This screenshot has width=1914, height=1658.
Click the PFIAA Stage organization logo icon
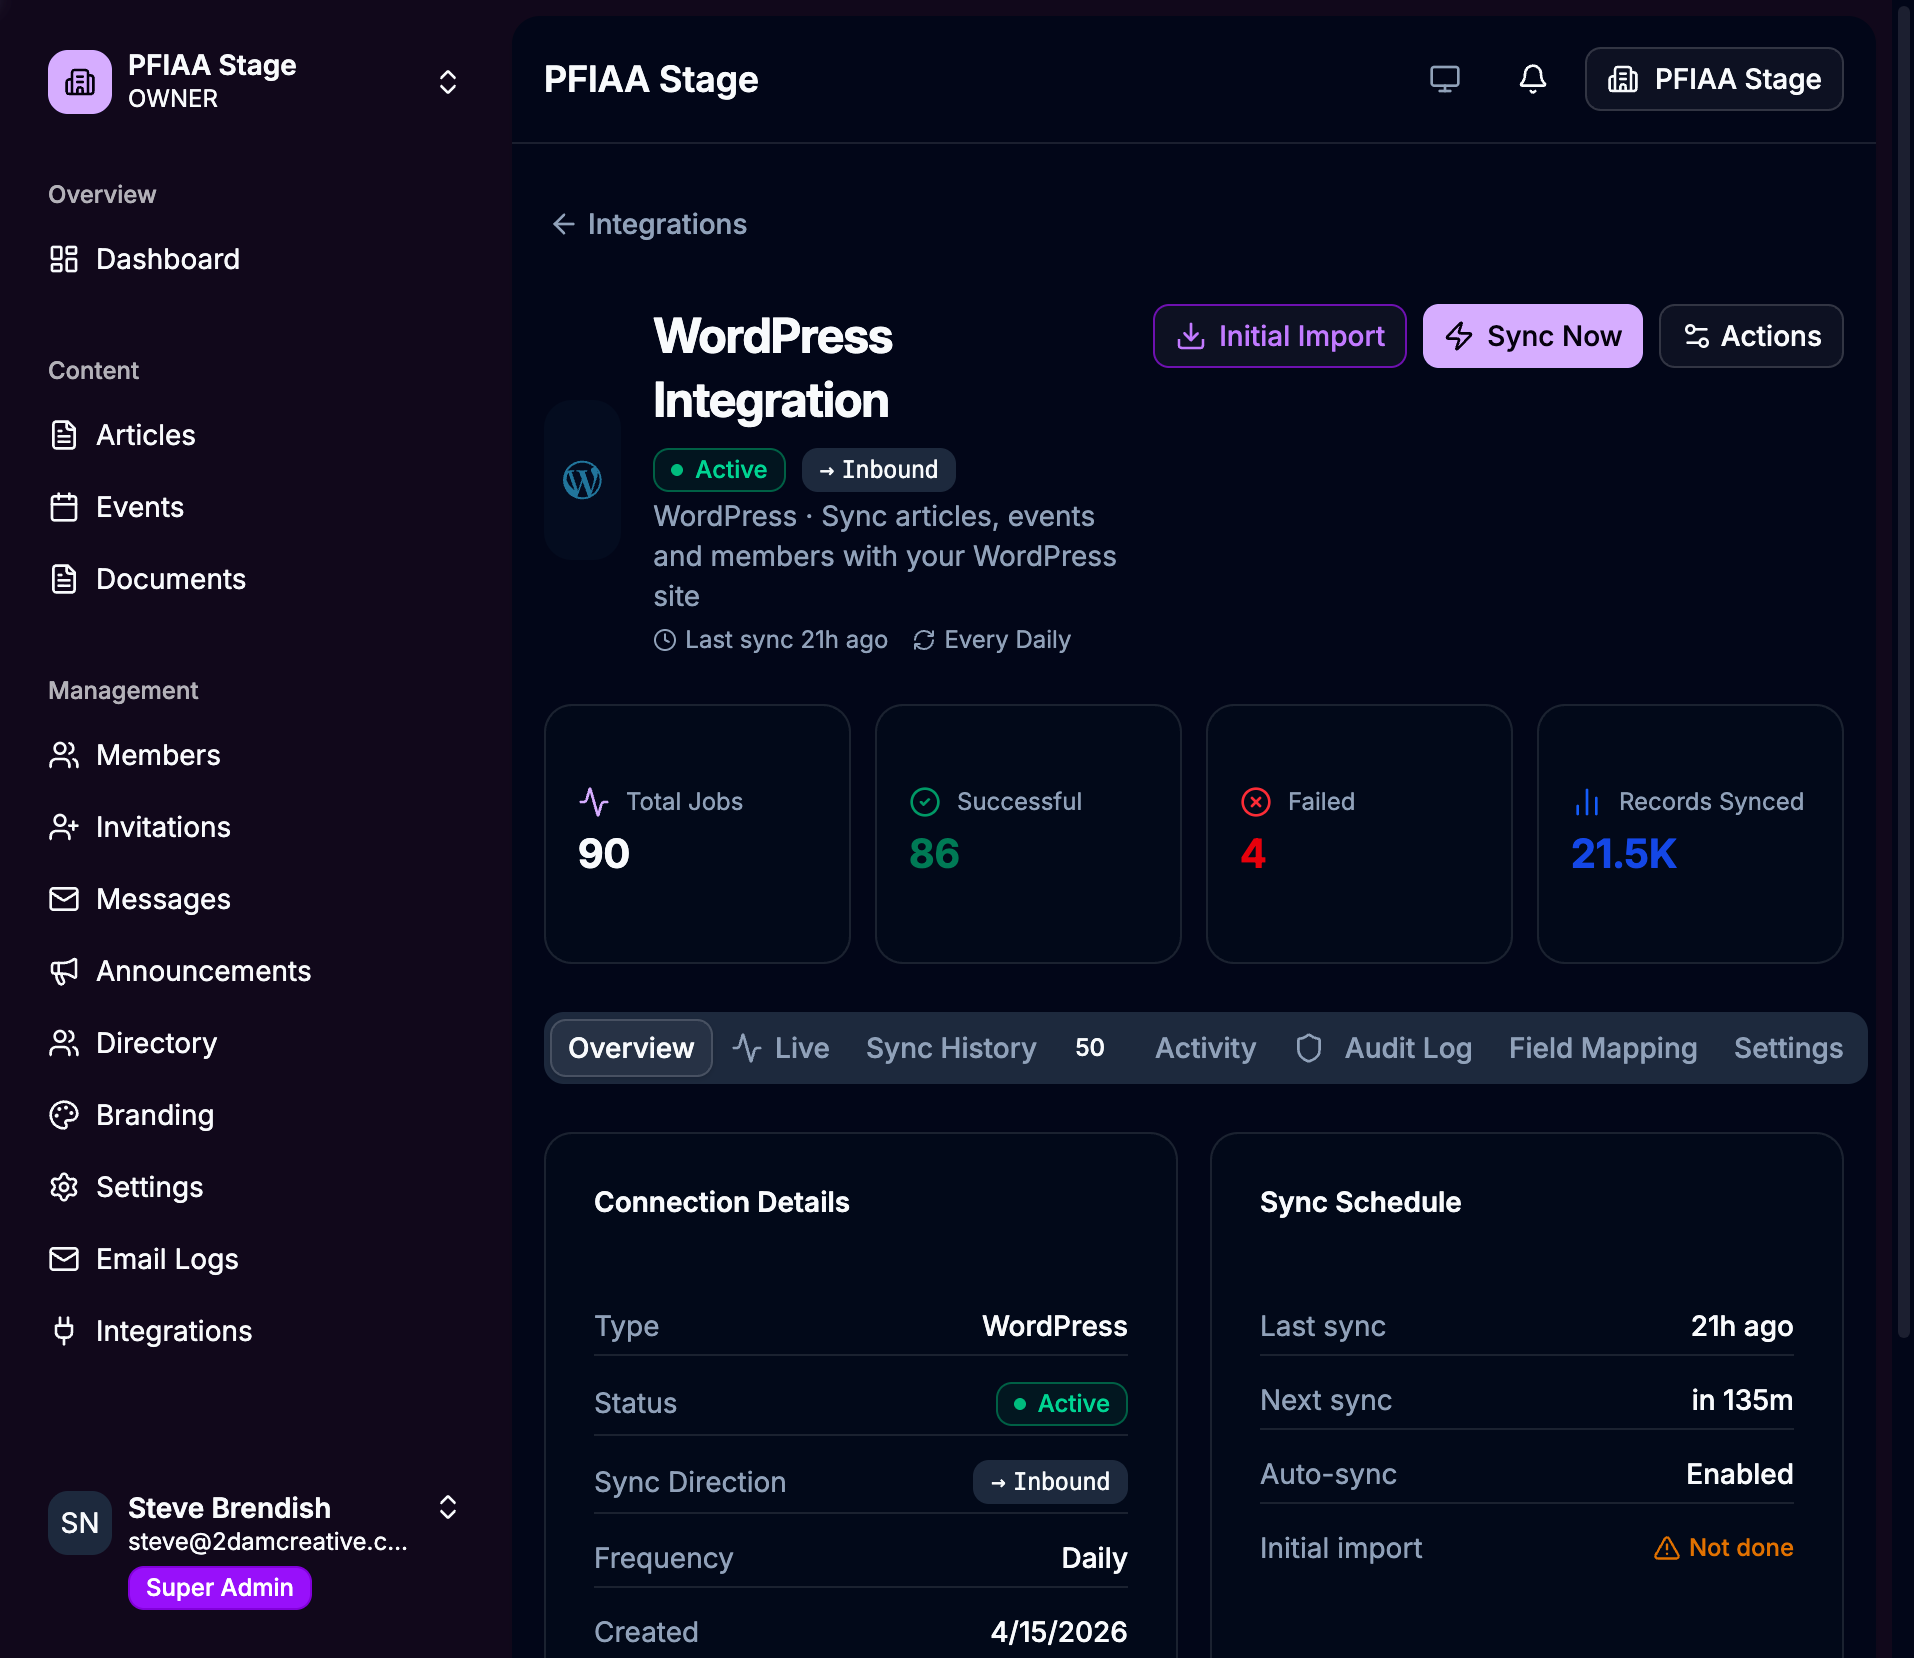click(x=80, y=82)
